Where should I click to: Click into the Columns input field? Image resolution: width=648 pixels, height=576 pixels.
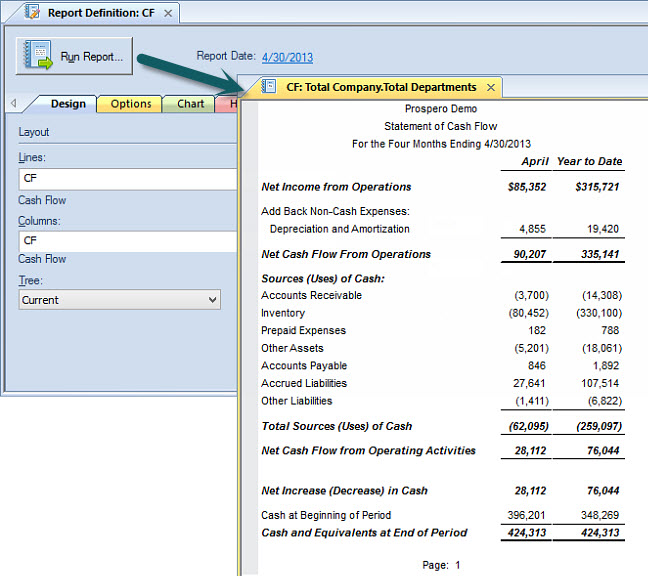(x=126, y=240)
